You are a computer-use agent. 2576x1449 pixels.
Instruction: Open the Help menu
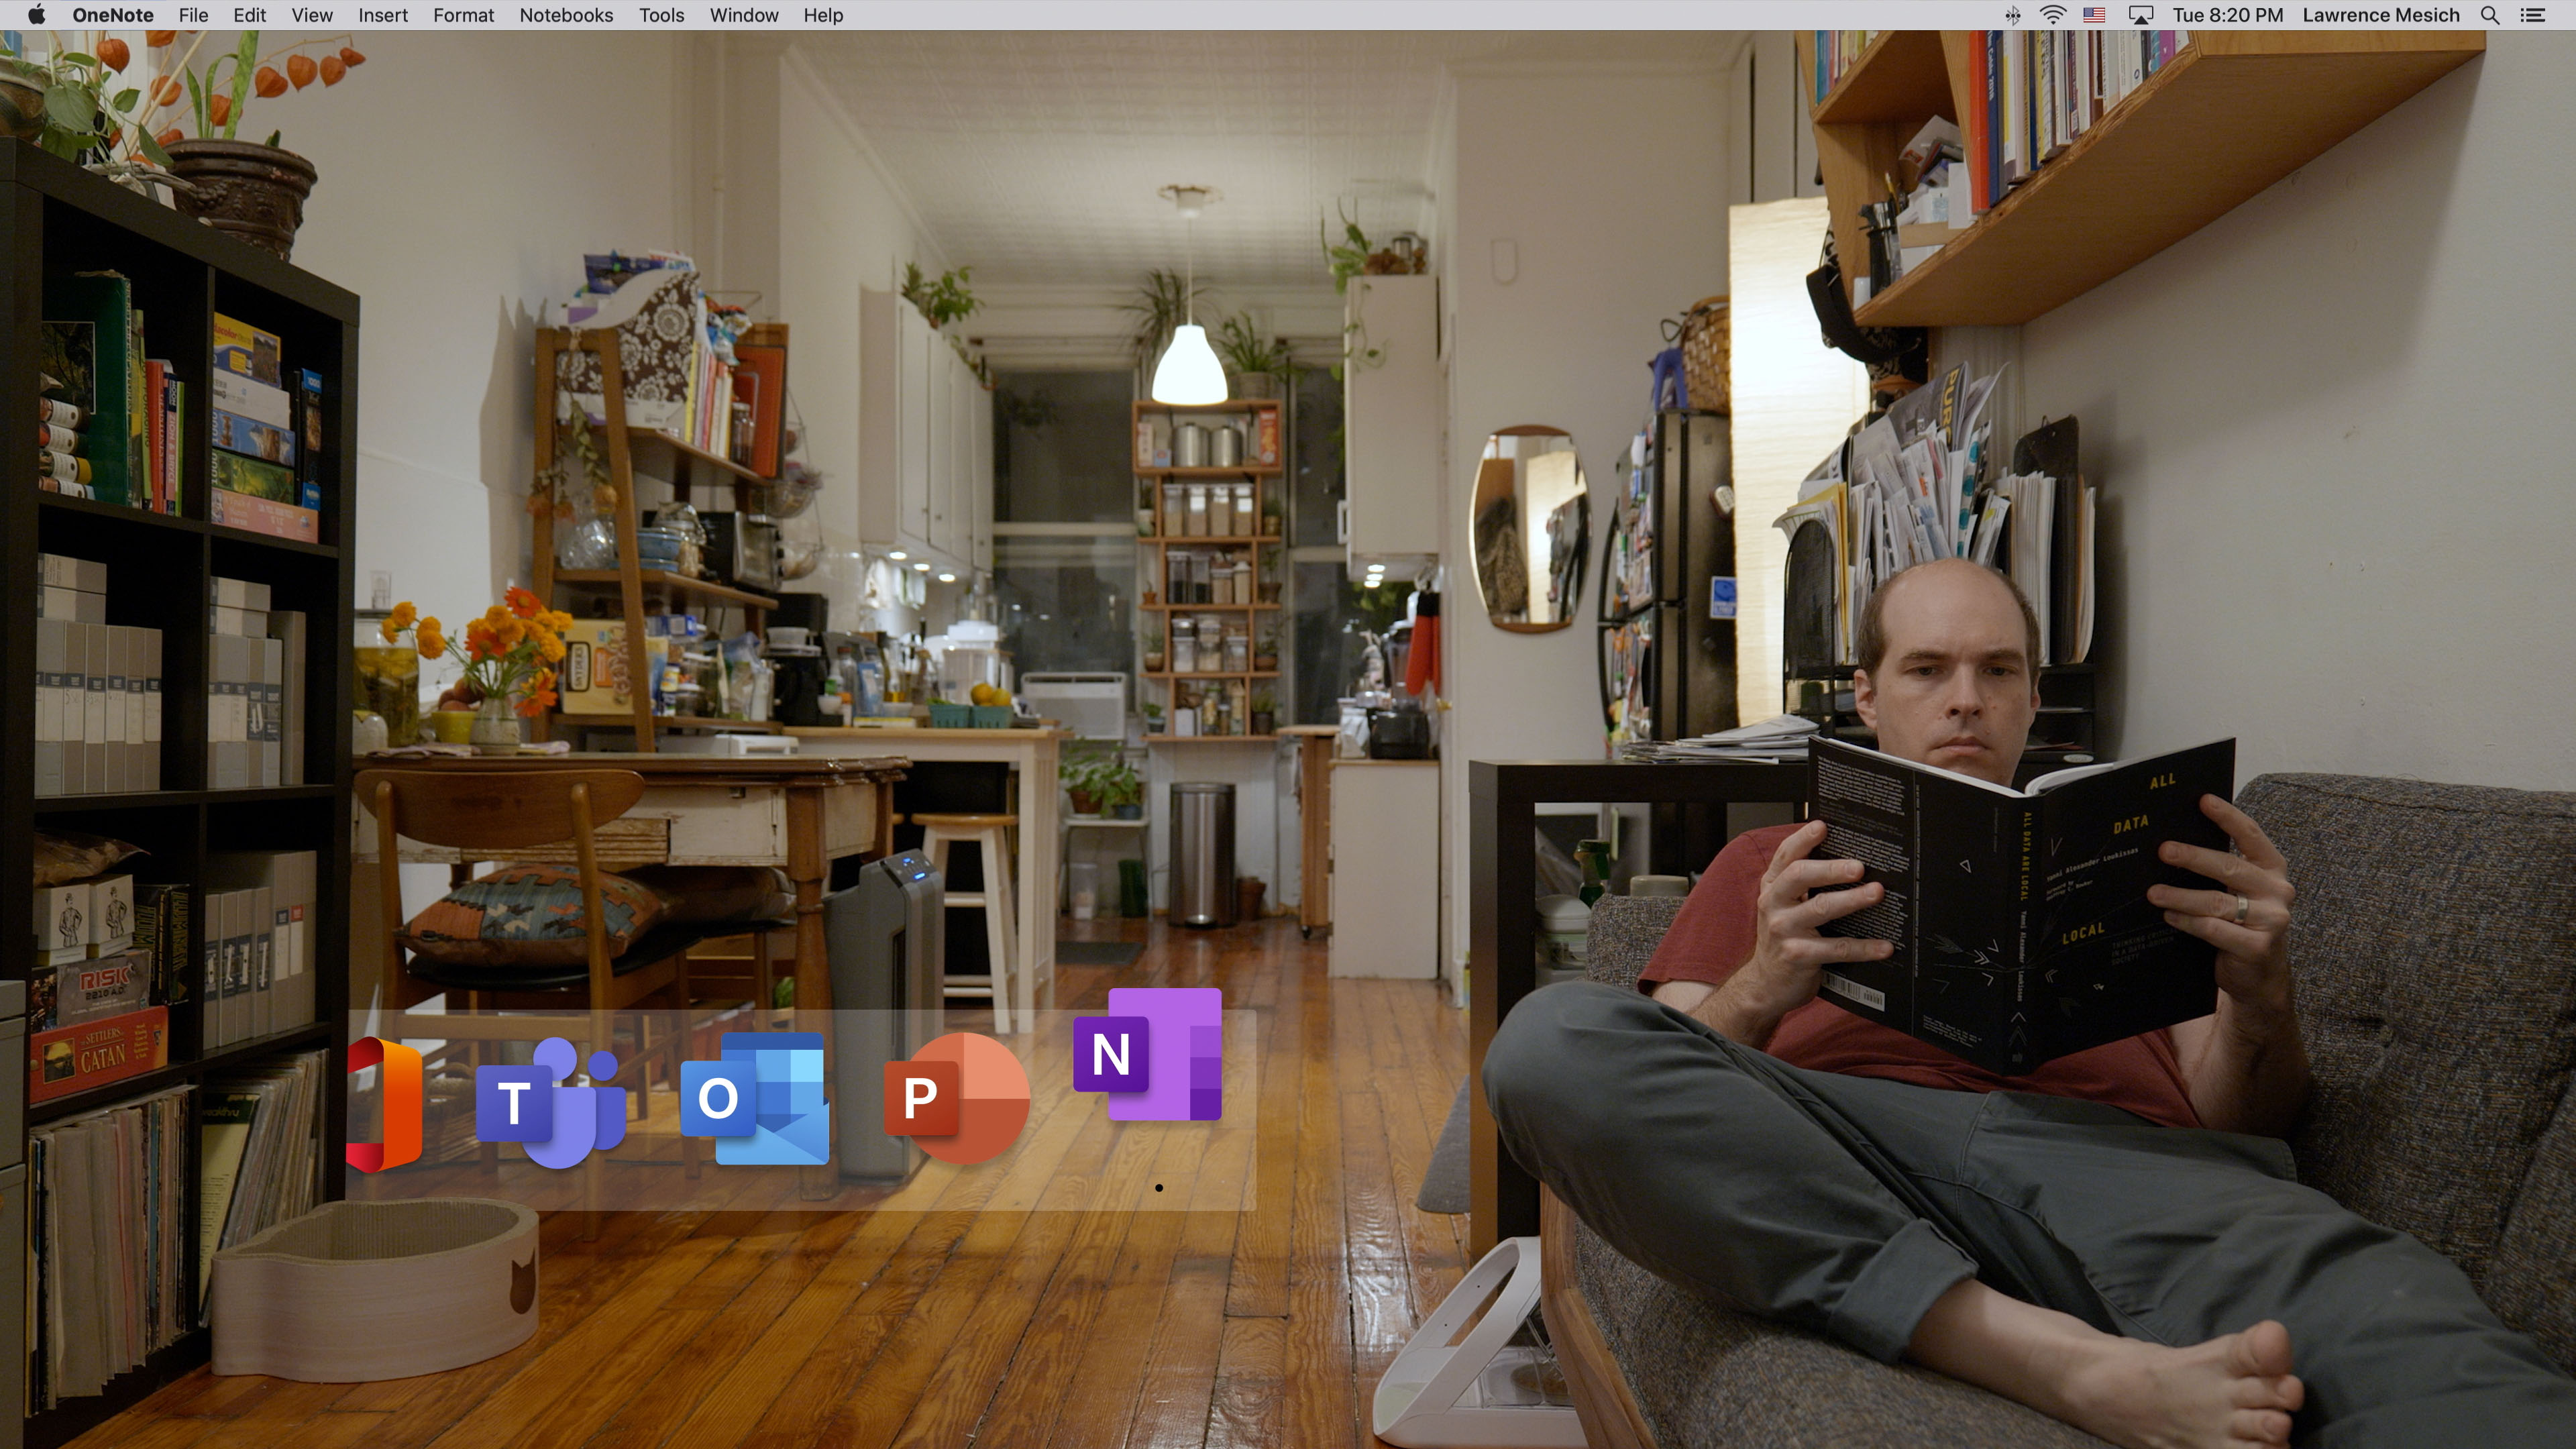coord(823,15)
